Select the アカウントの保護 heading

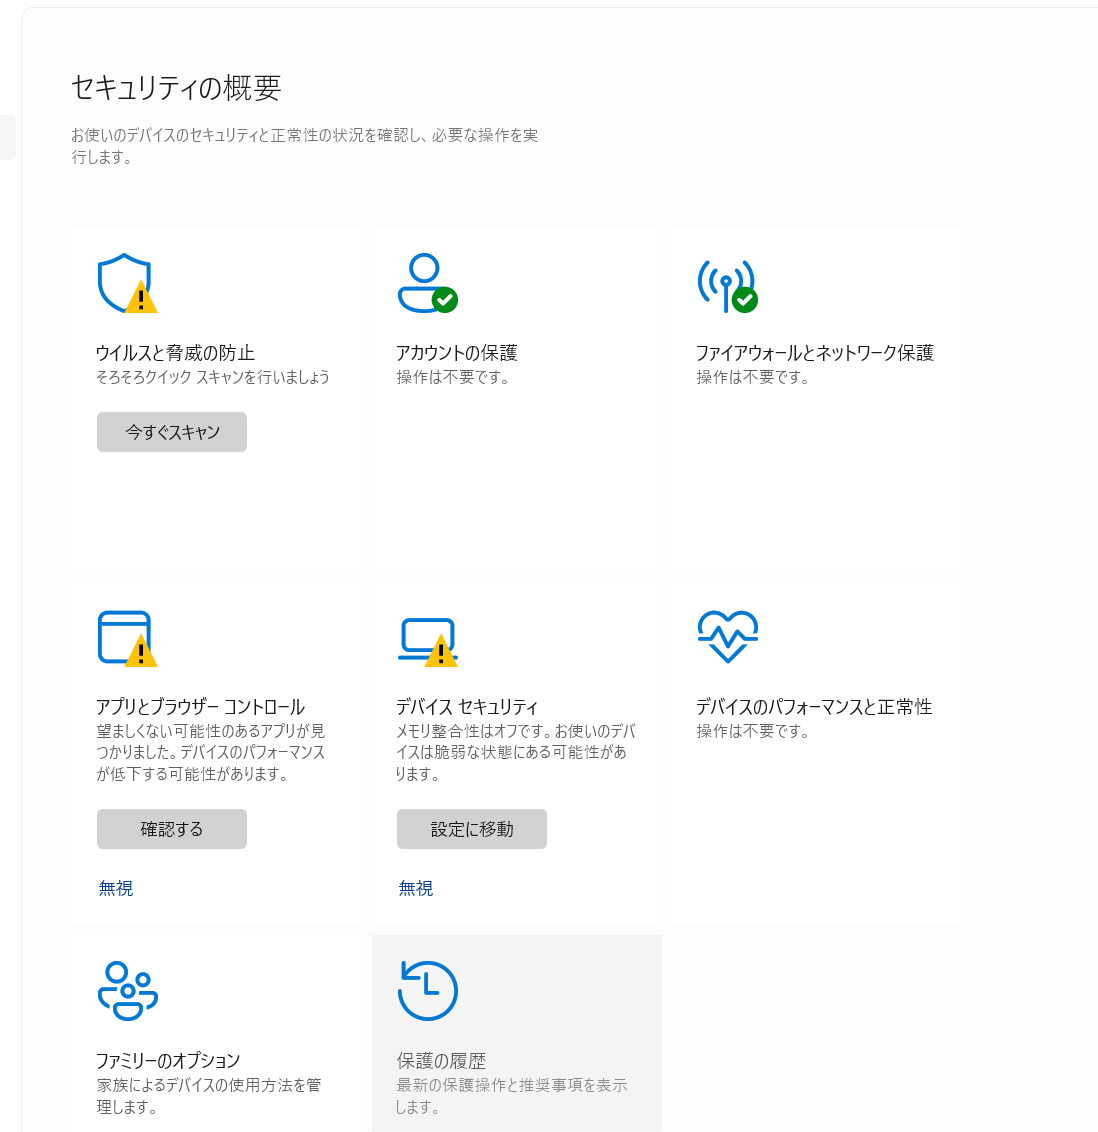click(x=456, y=352)
